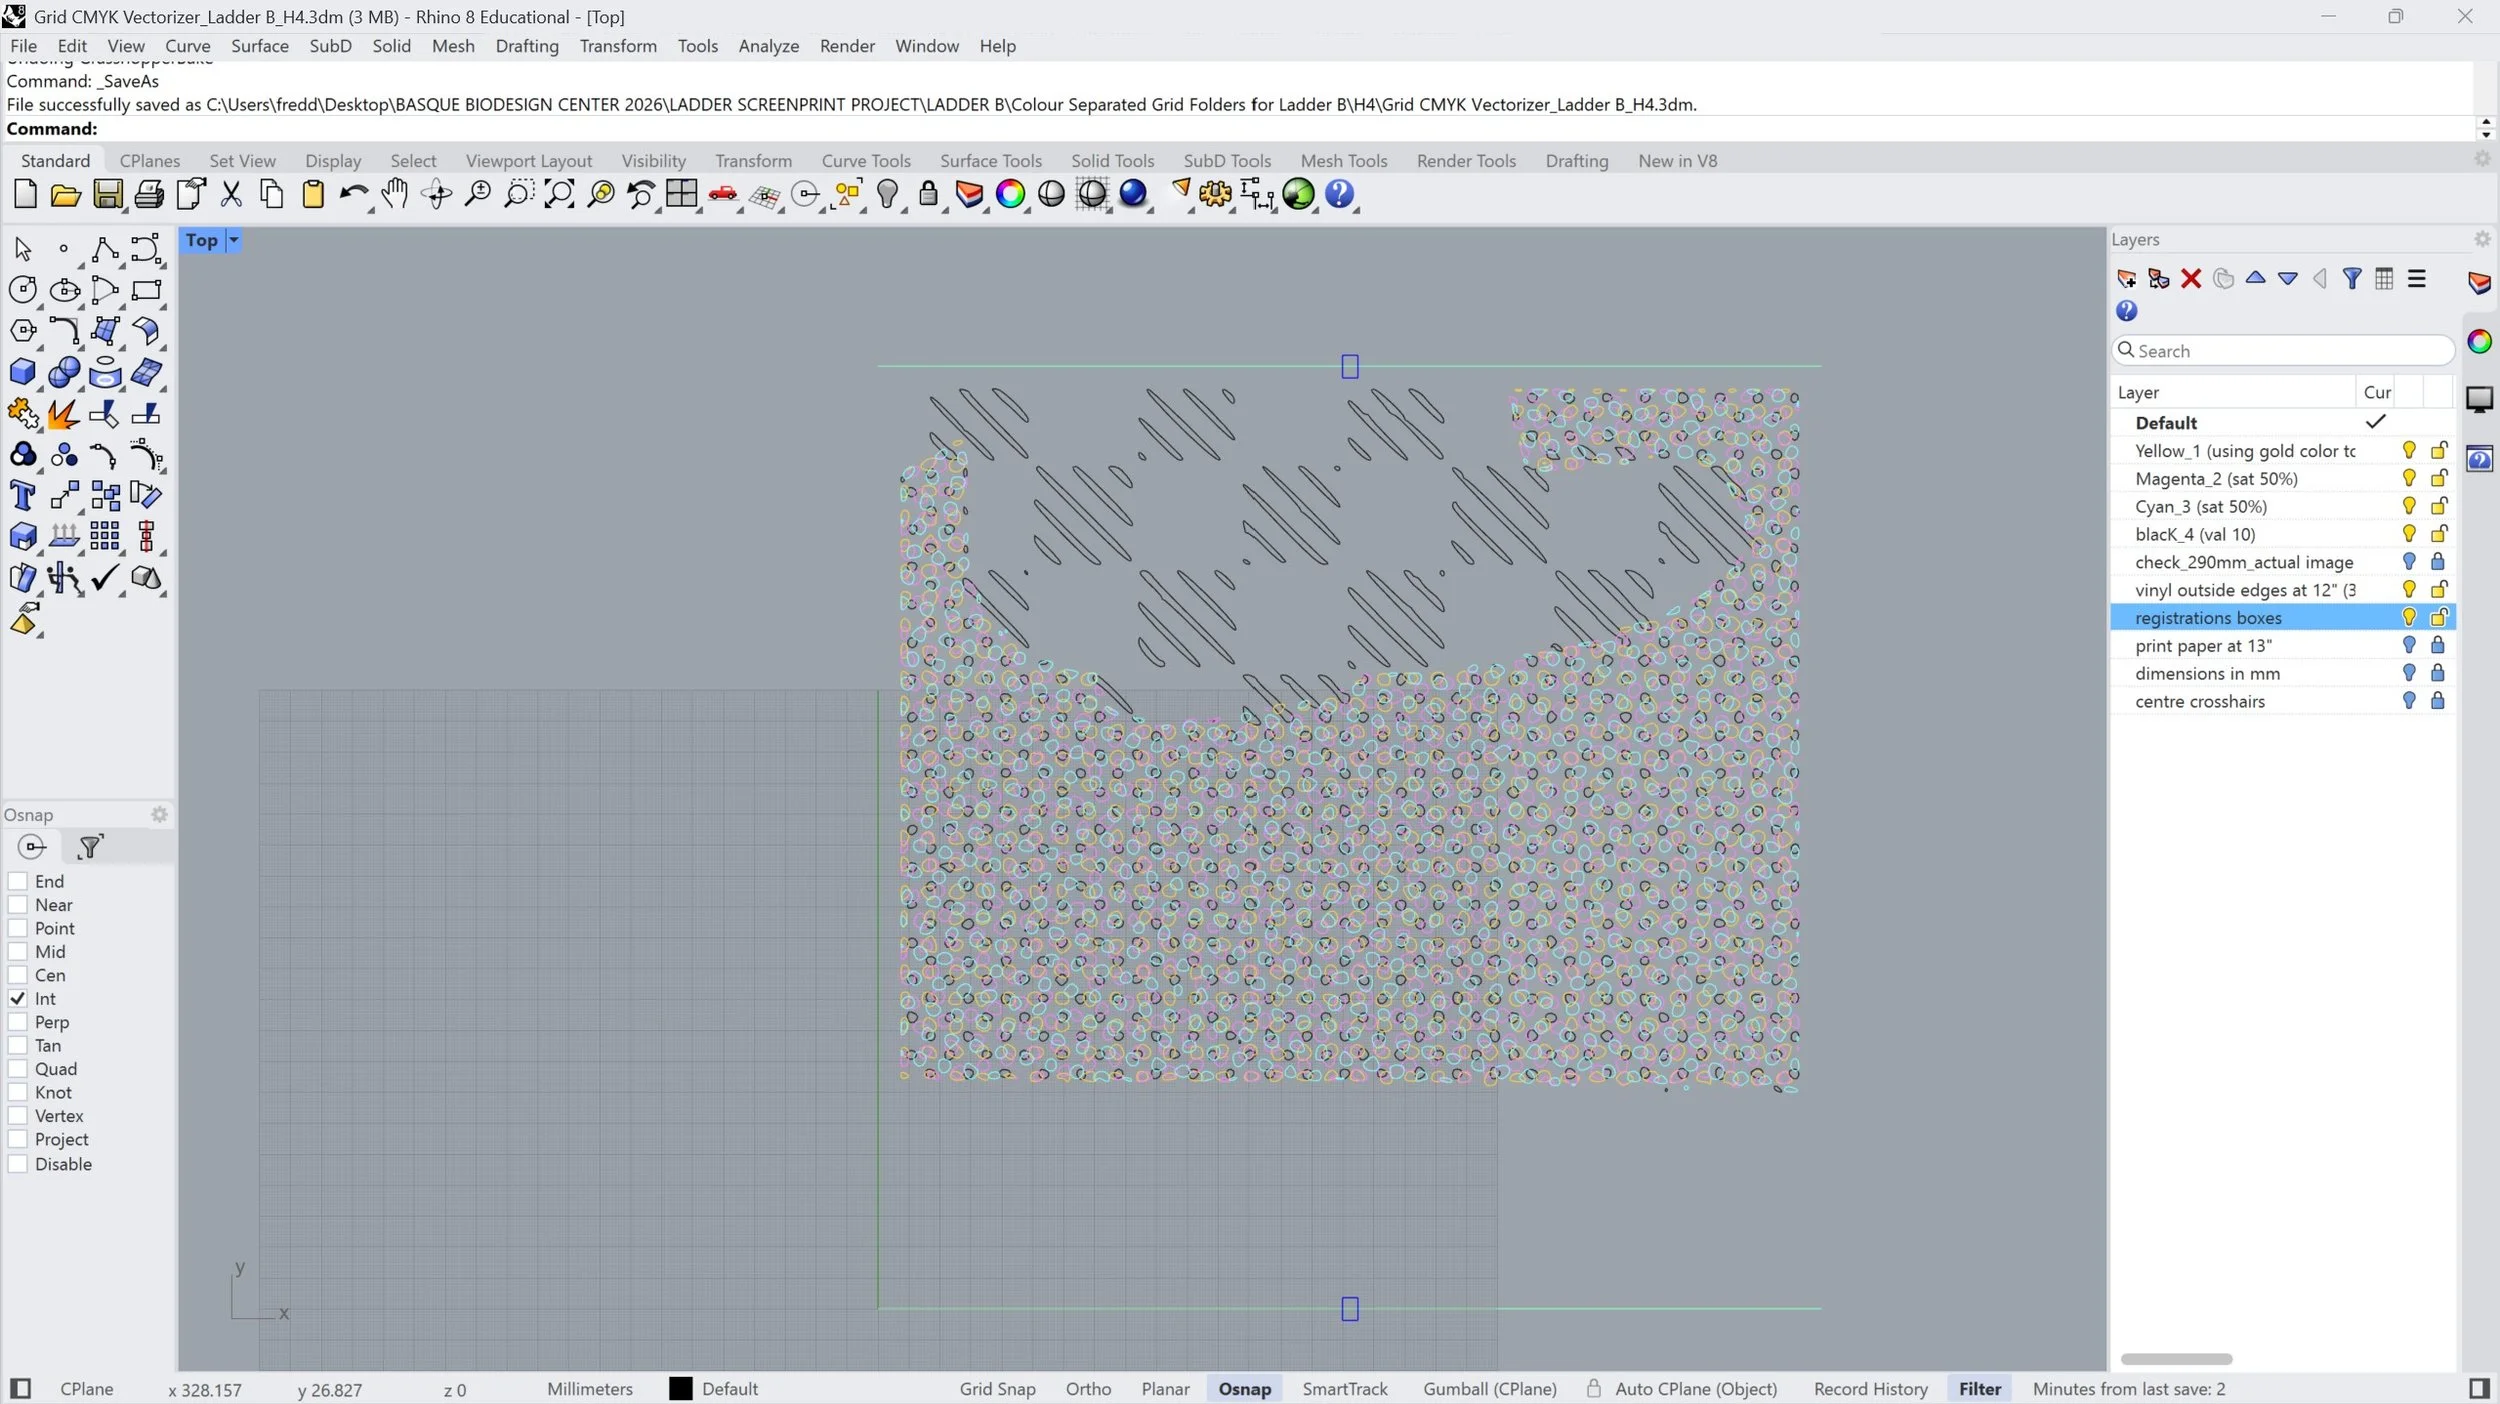The height and width of the screenshot is (1404, 2500).
Task: Click the Layers search field
Action: click(x=2283, y=351)
